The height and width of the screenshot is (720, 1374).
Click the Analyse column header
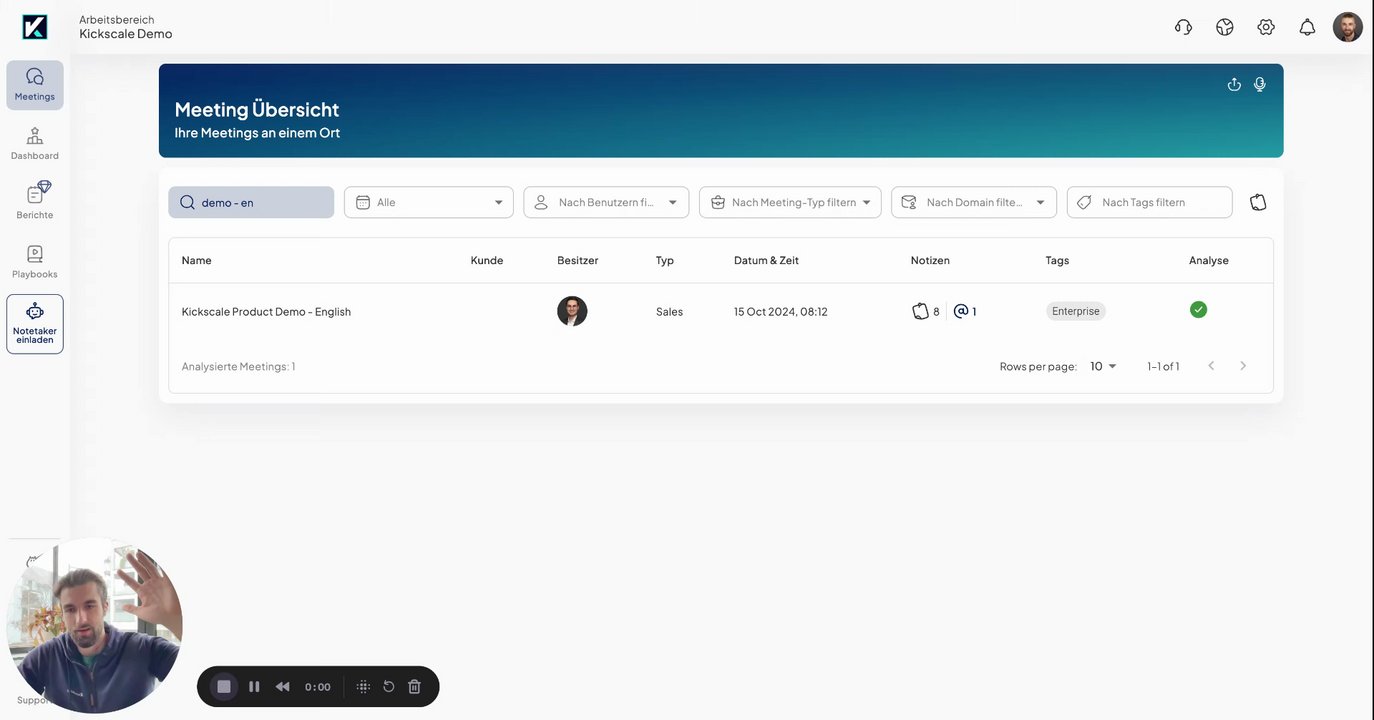coord(1209,260)
